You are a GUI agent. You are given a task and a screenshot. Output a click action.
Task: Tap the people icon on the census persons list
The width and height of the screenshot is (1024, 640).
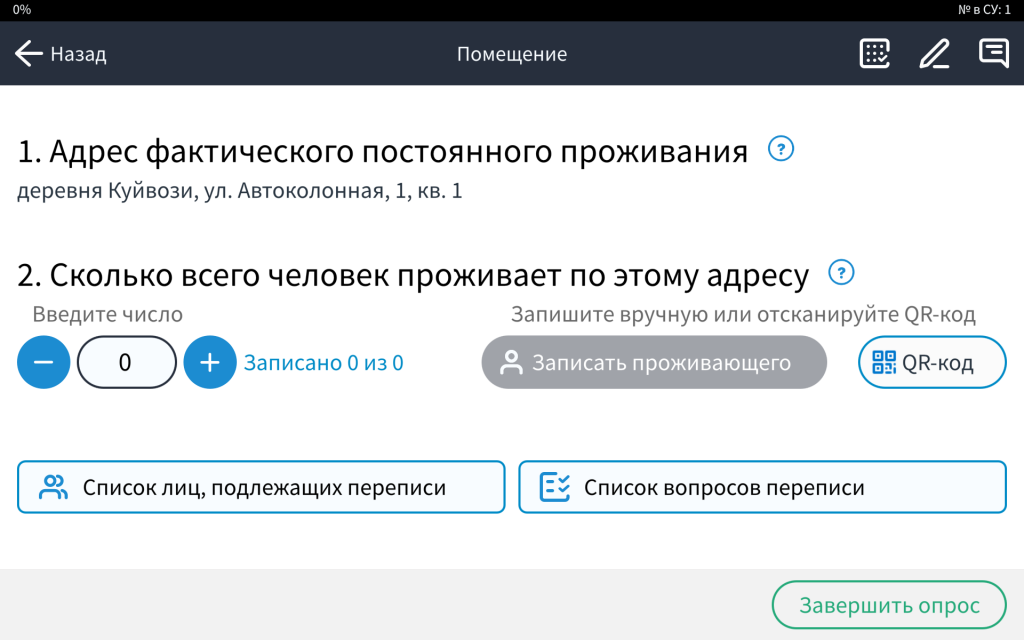51,487
